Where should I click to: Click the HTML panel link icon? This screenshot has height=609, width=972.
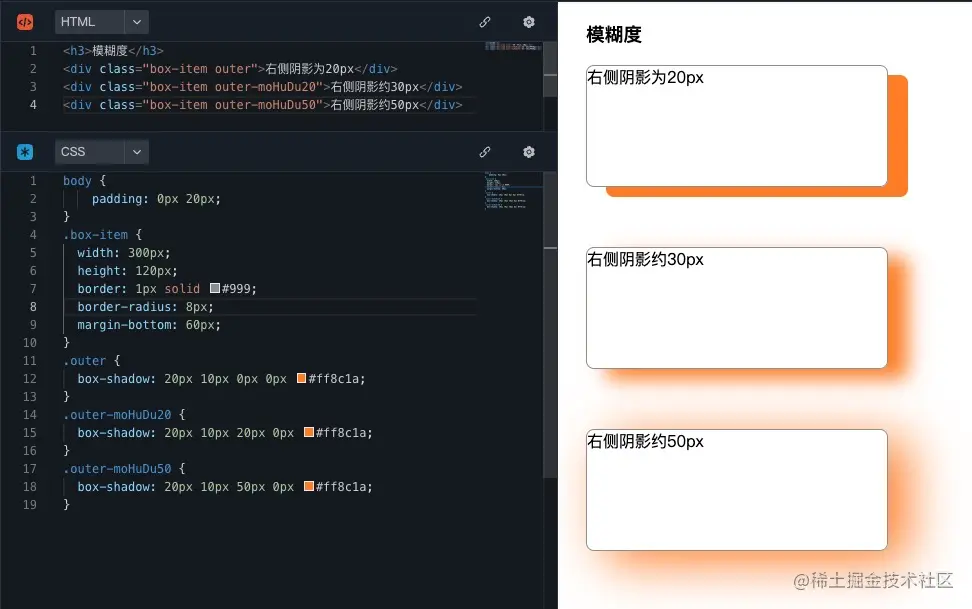pyautogui.click(x=485, y=22)
